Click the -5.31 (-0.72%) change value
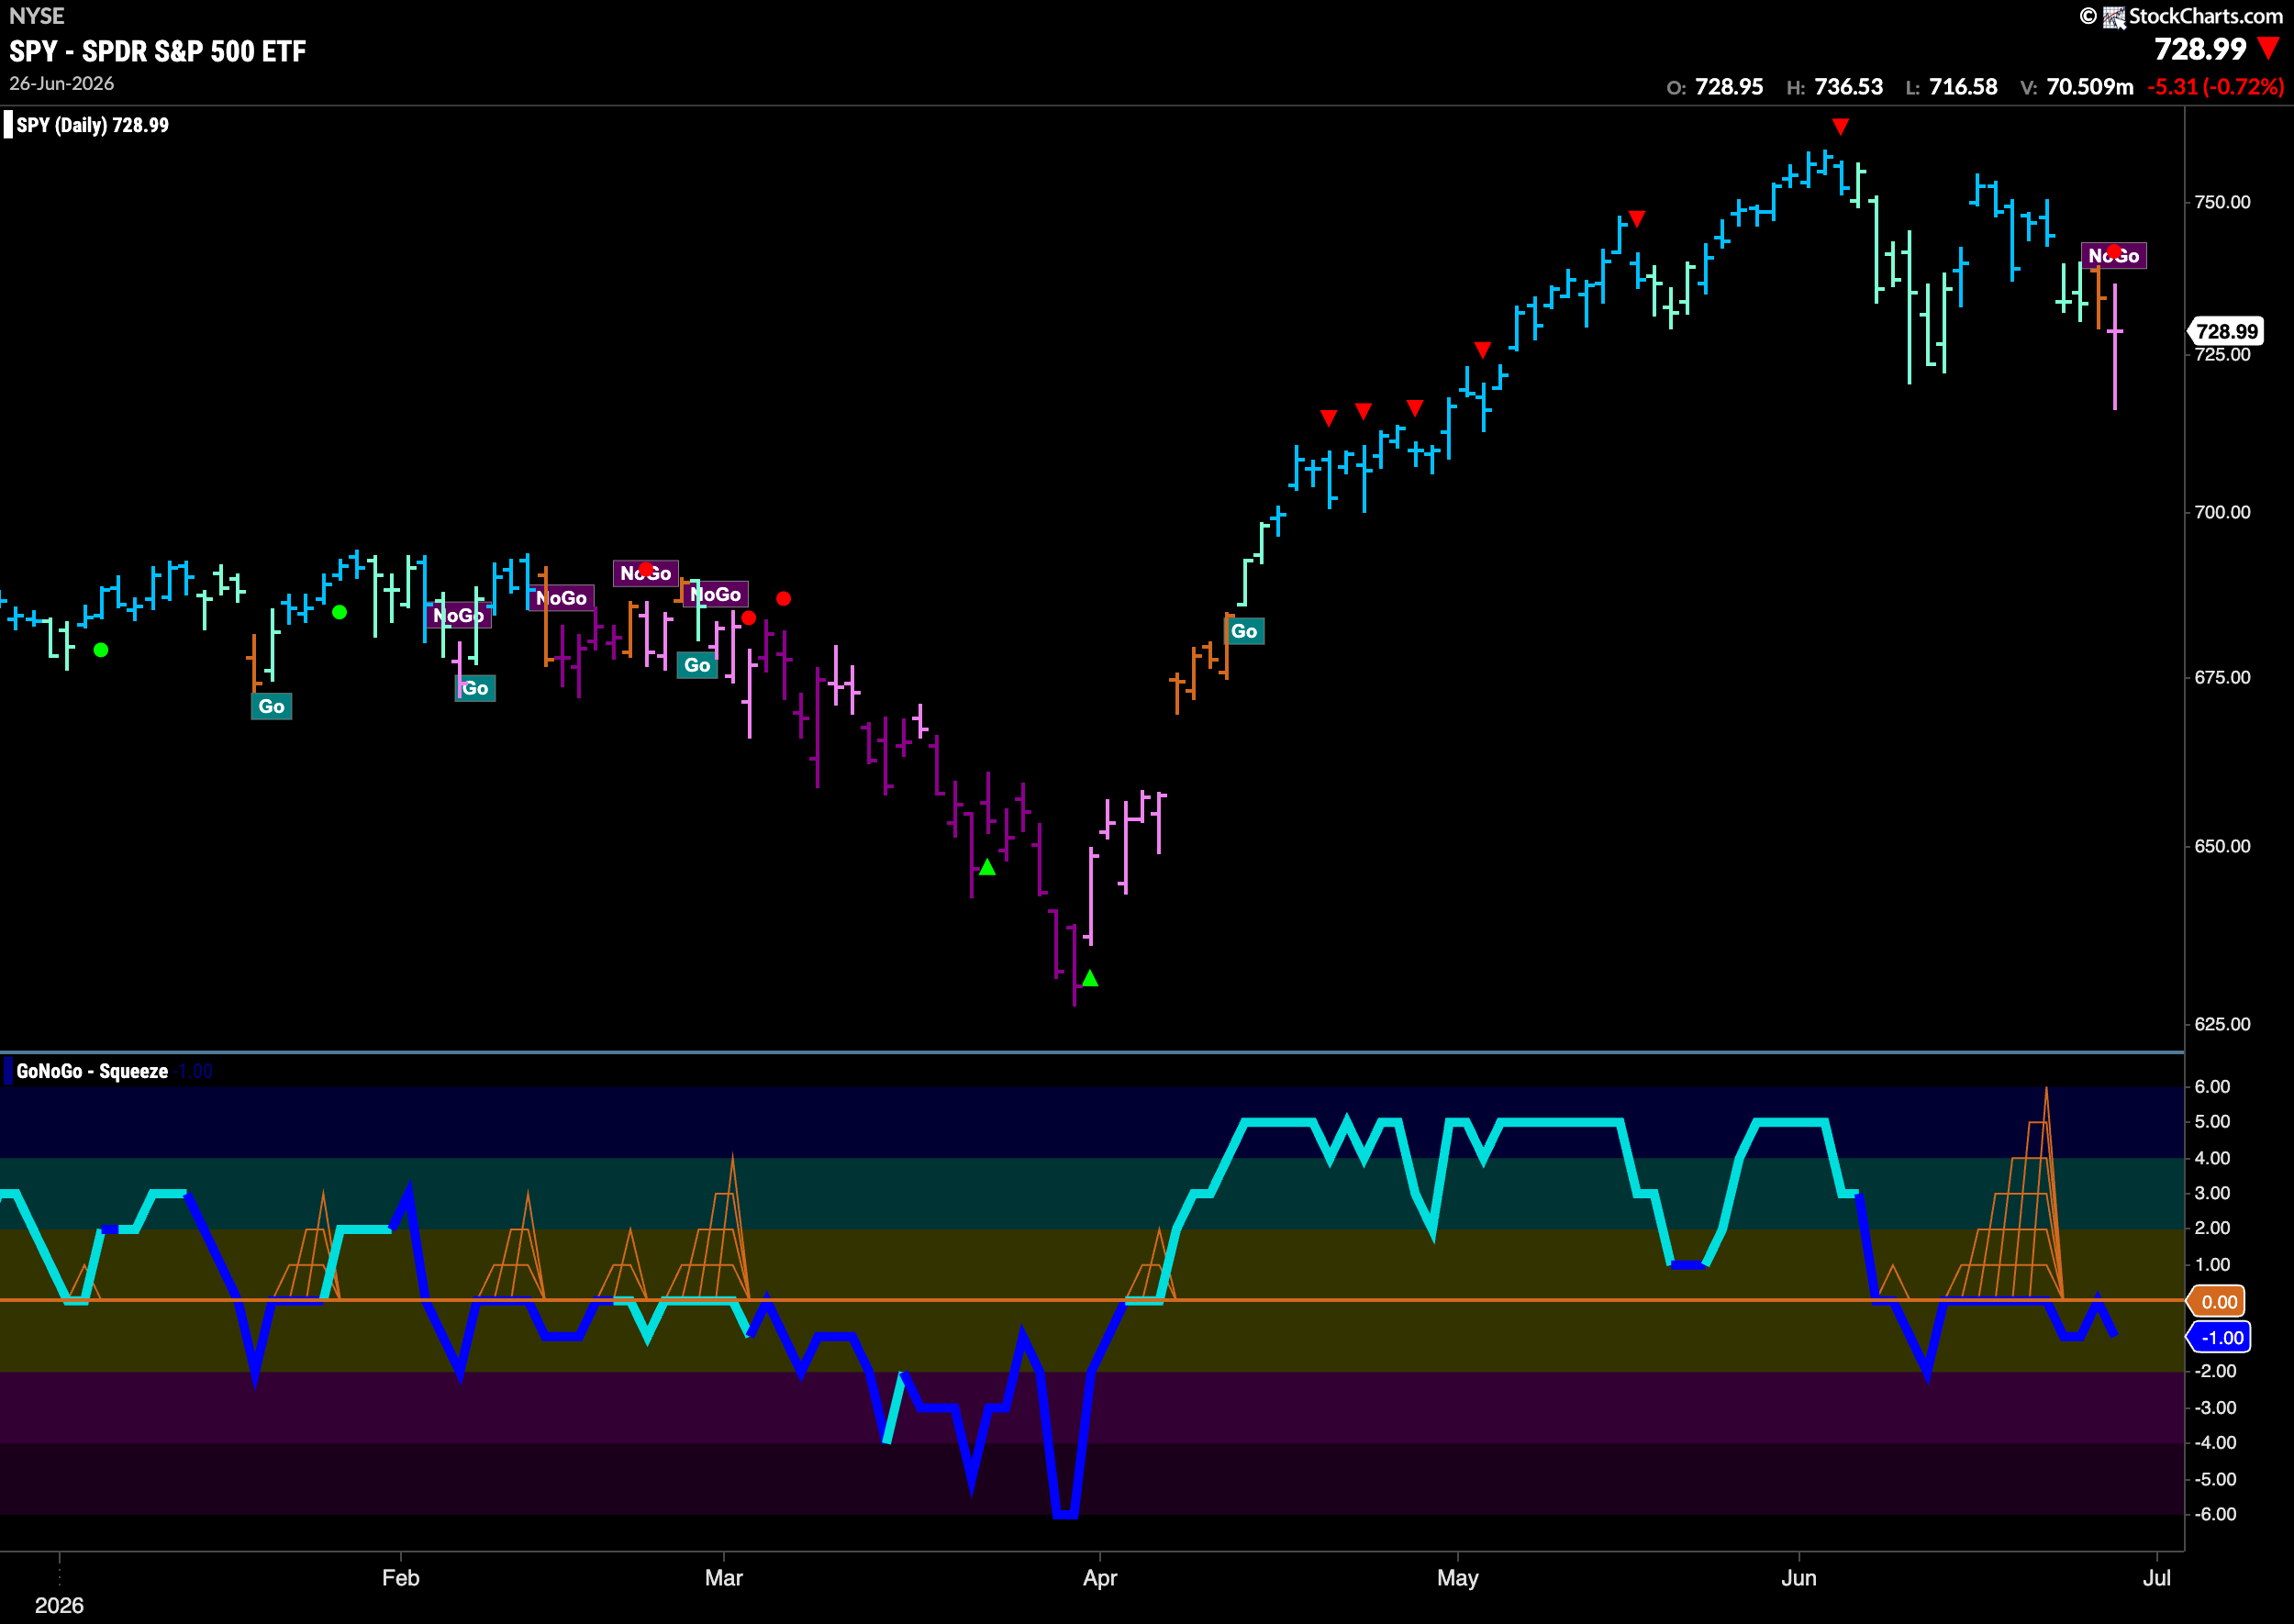Viewport: 2294px width, 1624px height. coord(2215,87)
